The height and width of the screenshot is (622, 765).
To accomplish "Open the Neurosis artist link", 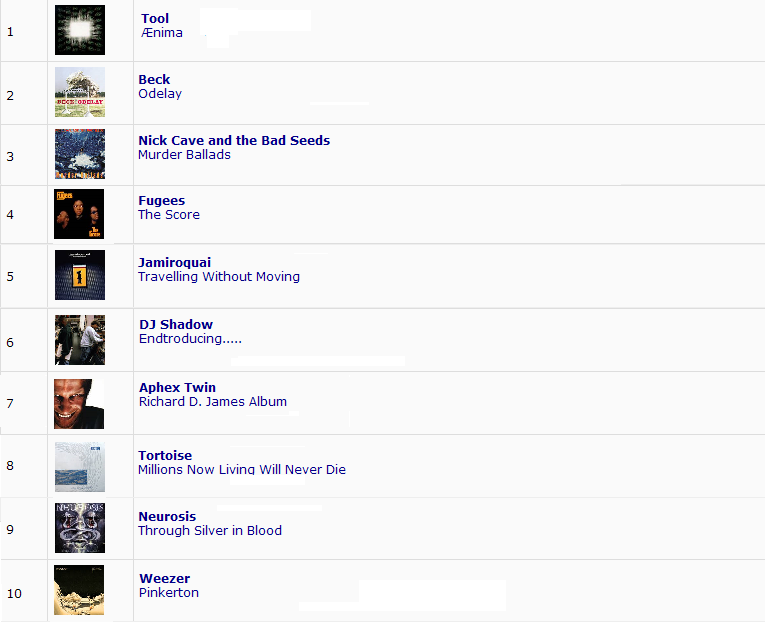I will coord(167,517).
